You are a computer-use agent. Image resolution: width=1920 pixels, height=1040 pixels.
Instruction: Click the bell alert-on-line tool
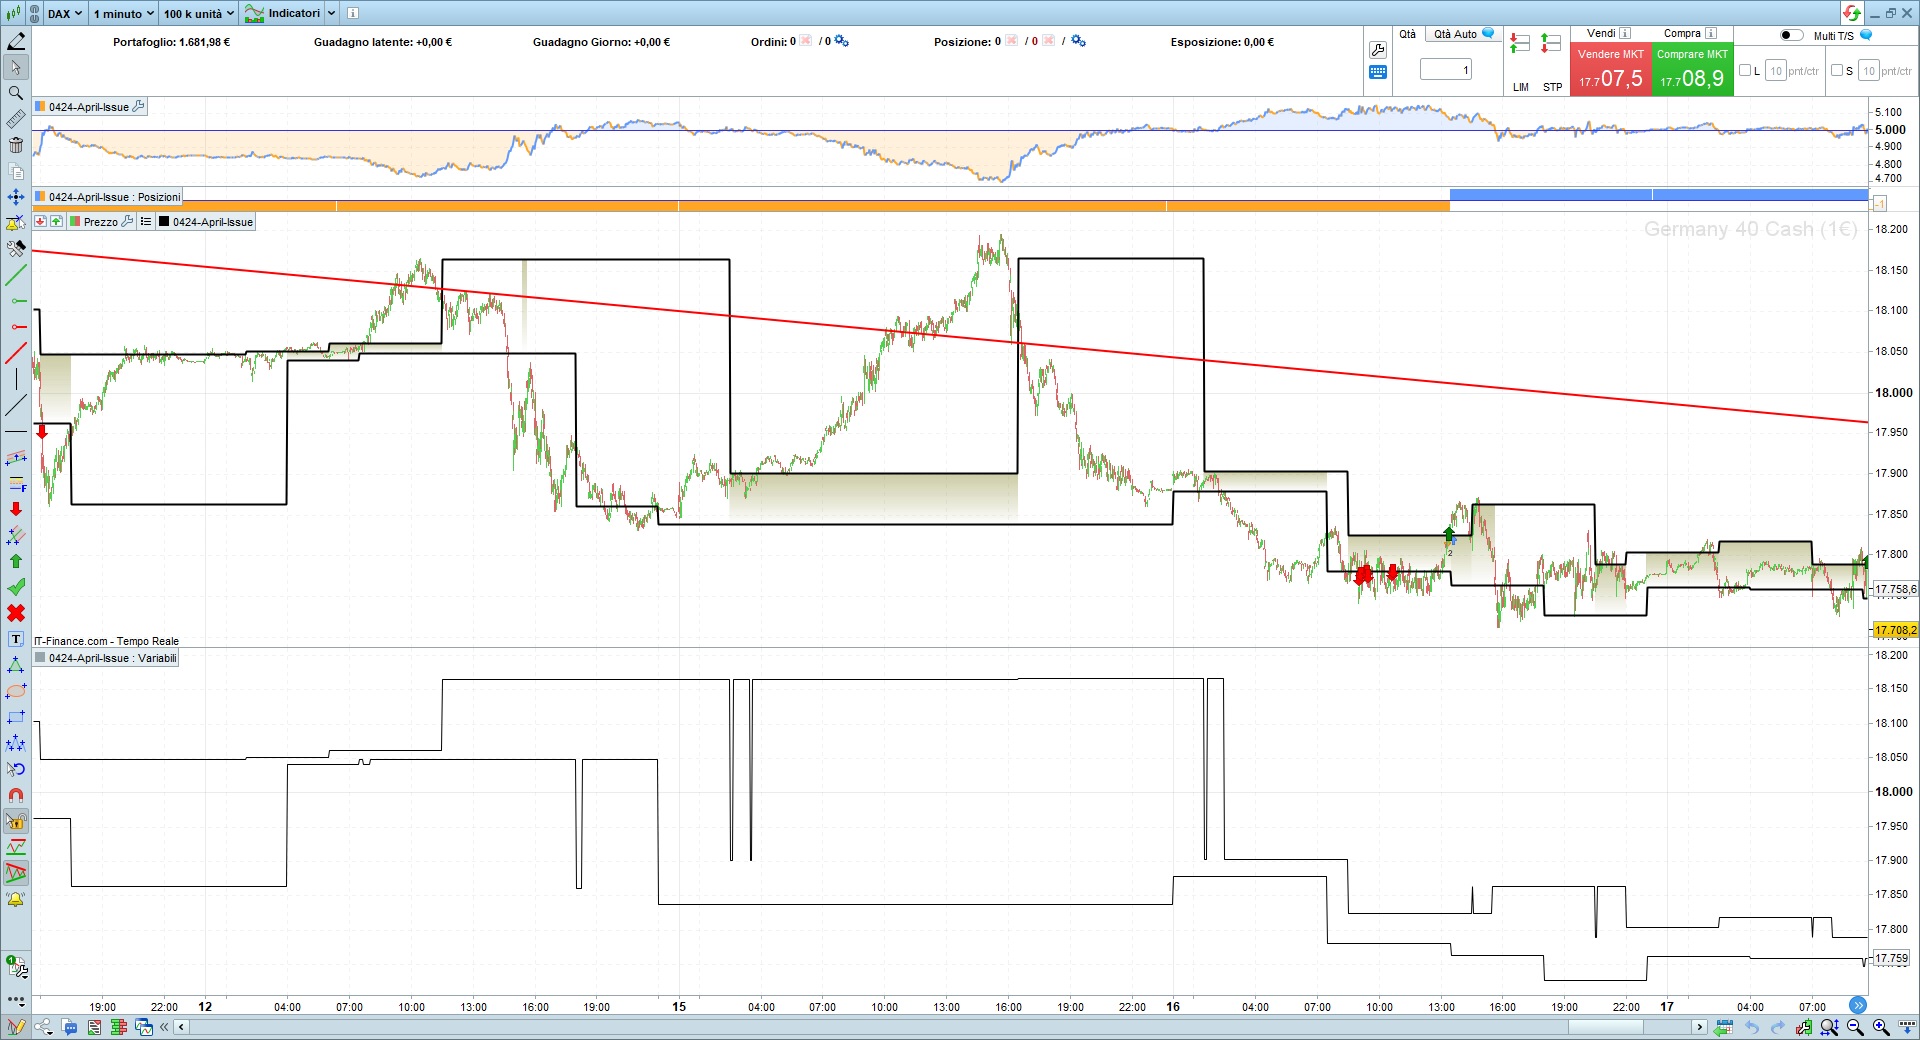[x=16, y=223]
